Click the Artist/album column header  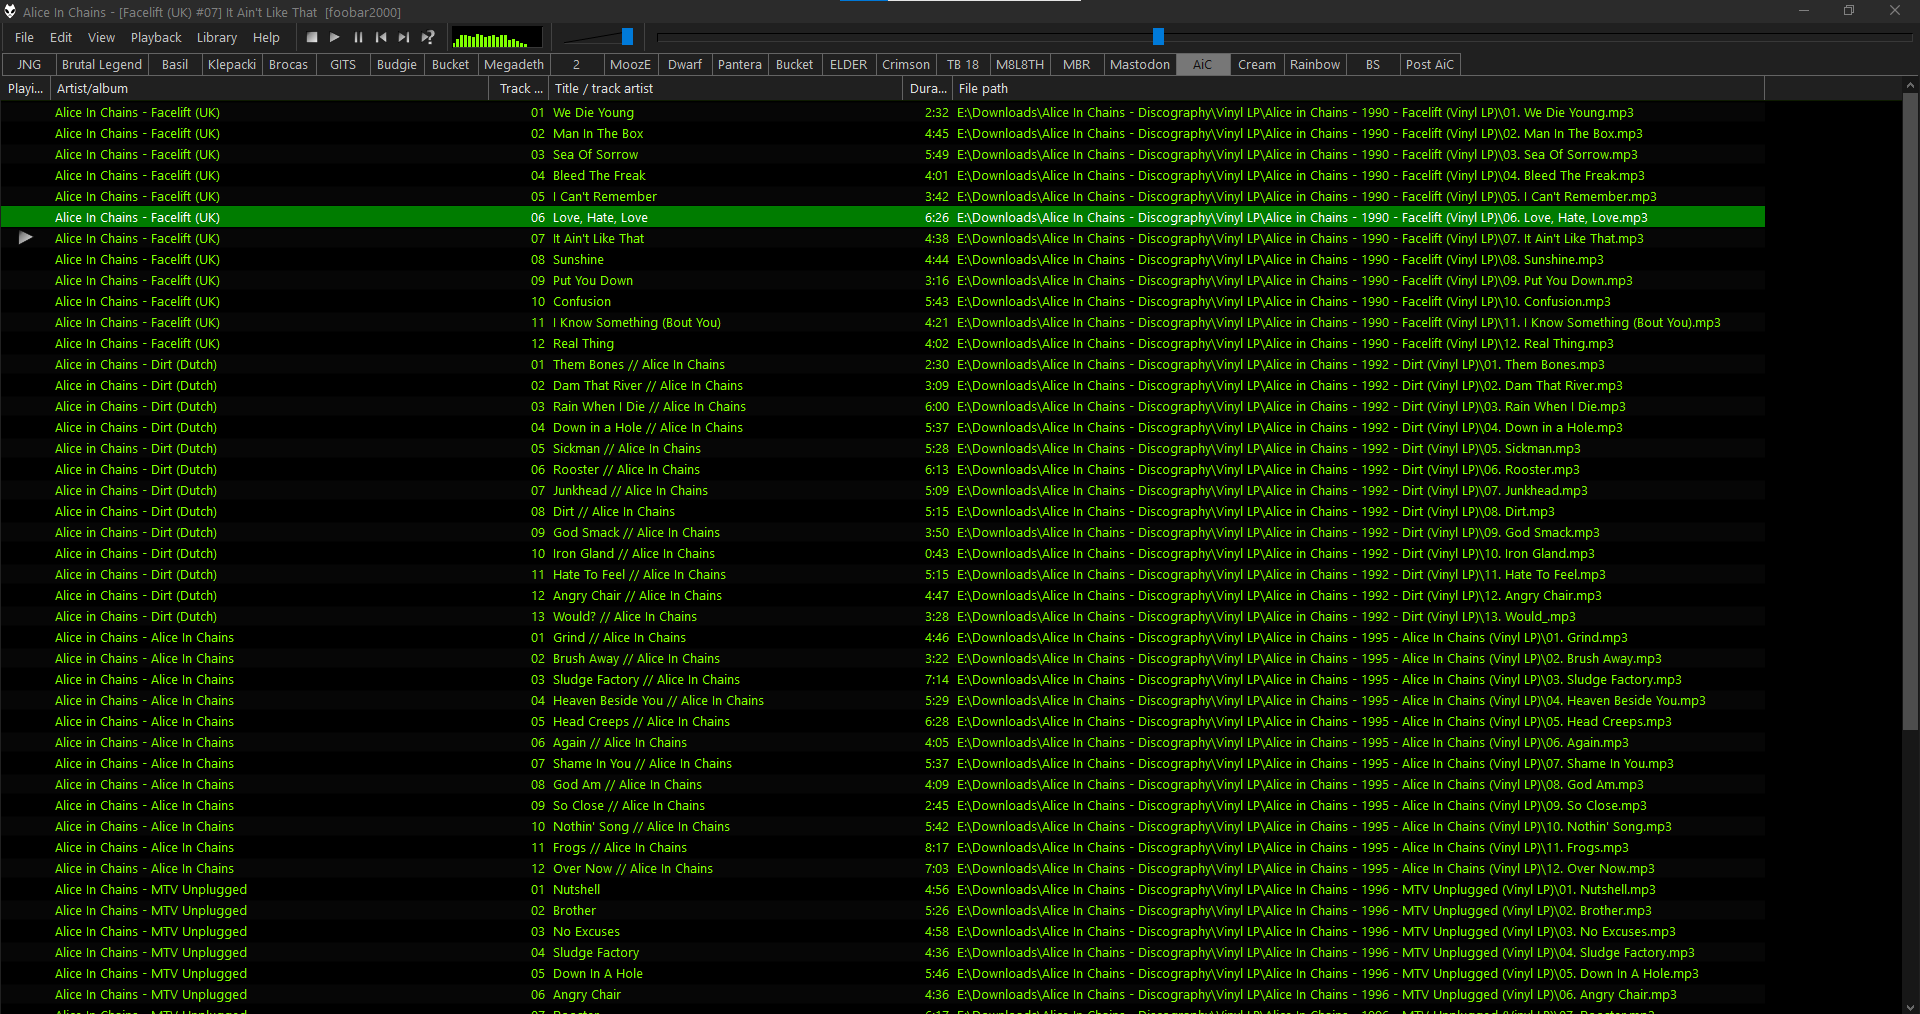coord(268,88)
